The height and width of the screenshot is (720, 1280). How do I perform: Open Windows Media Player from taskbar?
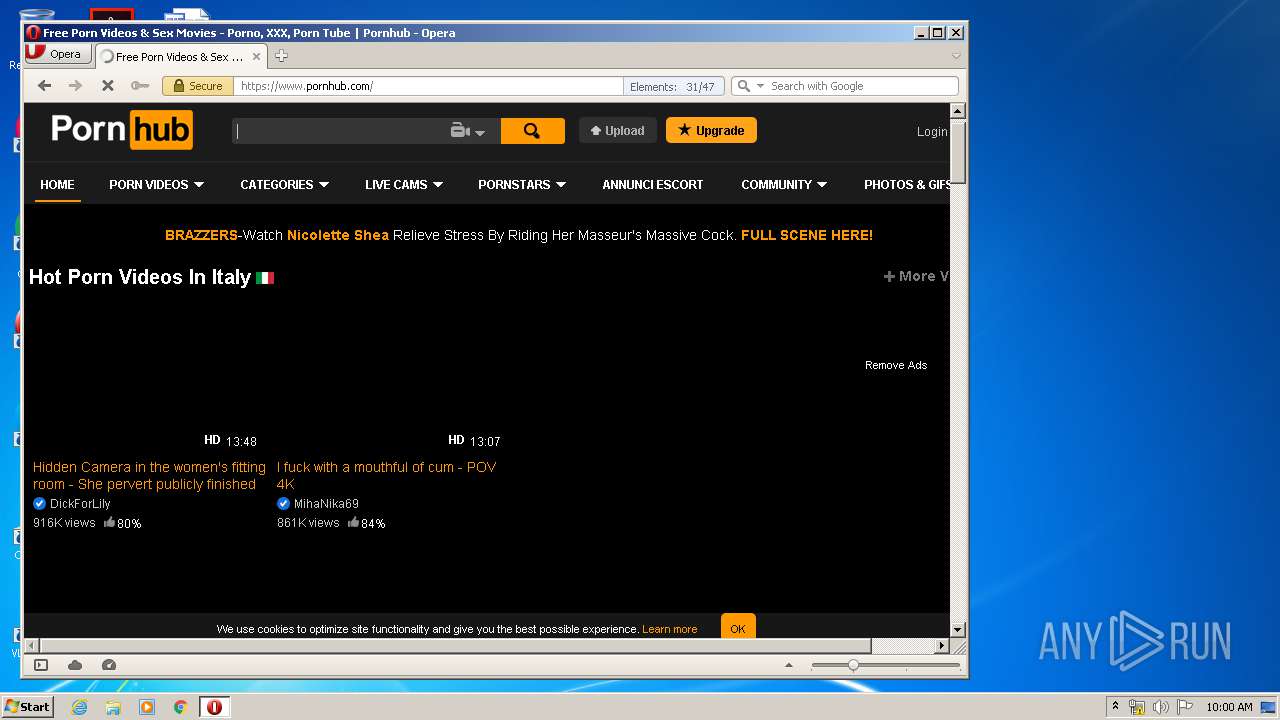(x=147, y=707)
